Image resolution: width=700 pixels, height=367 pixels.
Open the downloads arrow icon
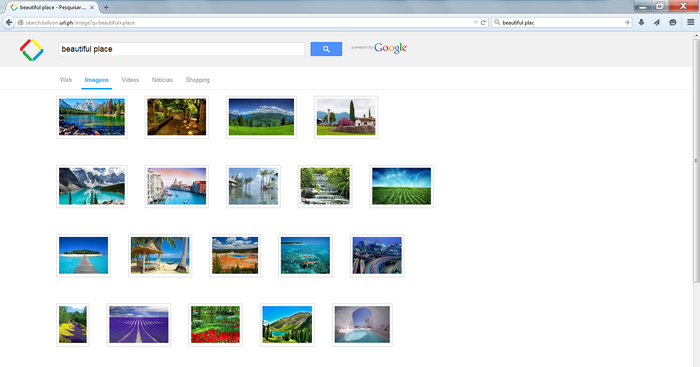point(641,22)
